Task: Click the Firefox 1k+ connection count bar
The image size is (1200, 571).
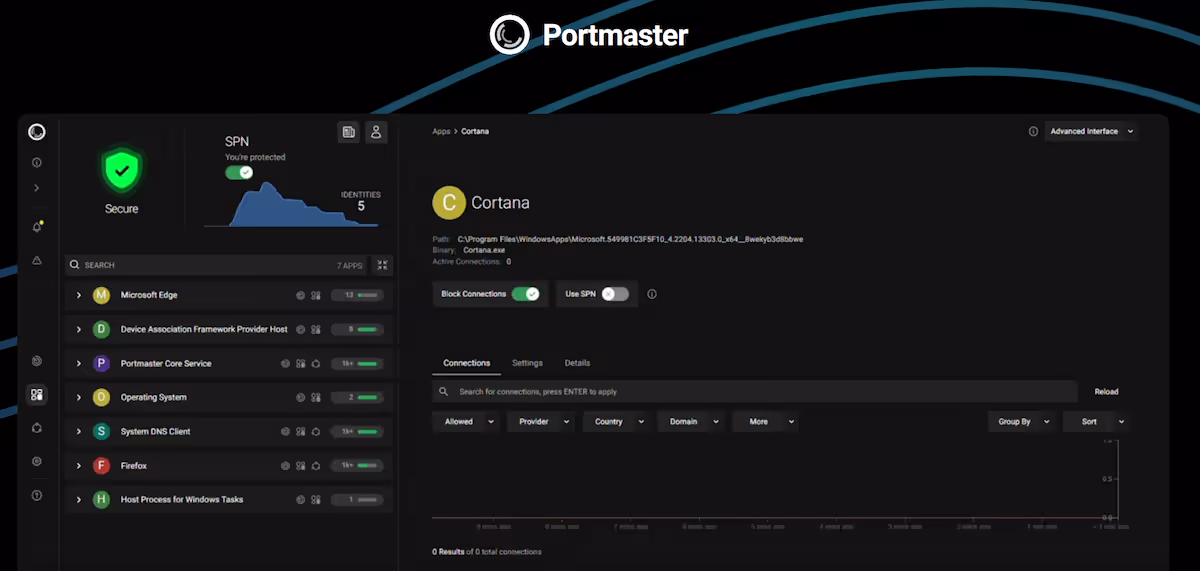Action: click(358, 466)
